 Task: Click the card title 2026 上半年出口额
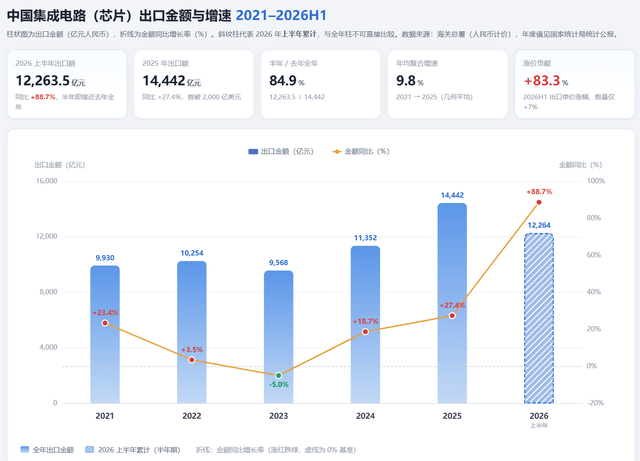[45, 63]
